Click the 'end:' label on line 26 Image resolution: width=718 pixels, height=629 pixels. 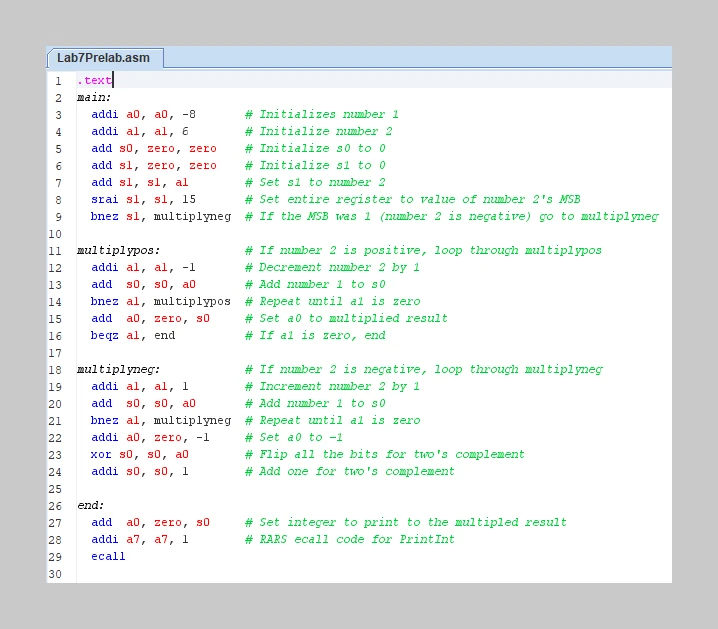click(x=91, y=505)
